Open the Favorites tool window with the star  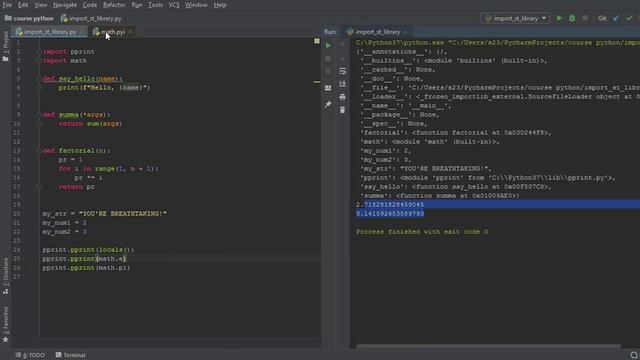5,325
